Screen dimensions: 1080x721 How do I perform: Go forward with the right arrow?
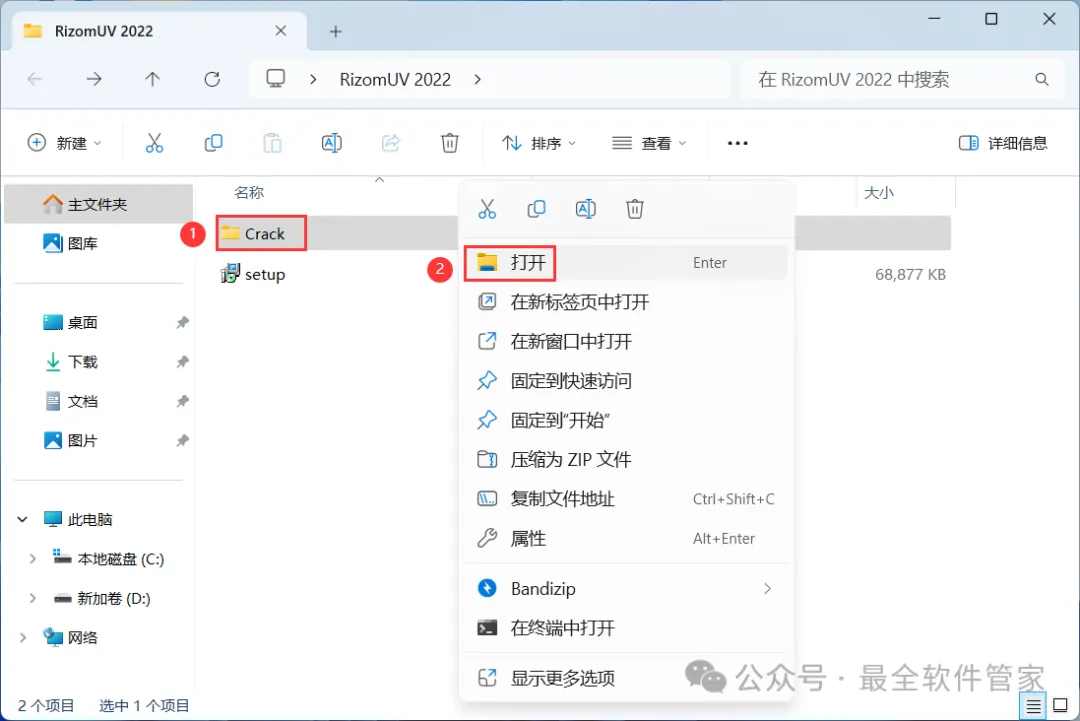tap(94, 79)
